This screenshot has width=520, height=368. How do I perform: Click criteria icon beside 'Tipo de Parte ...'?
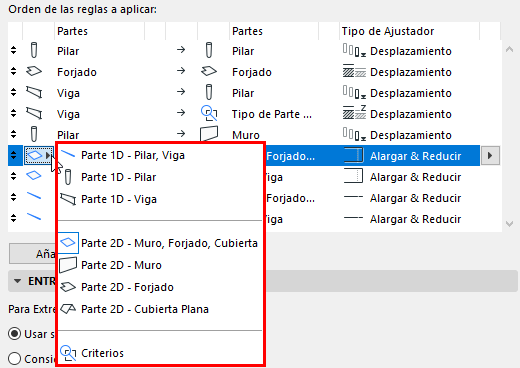[209, 113]
